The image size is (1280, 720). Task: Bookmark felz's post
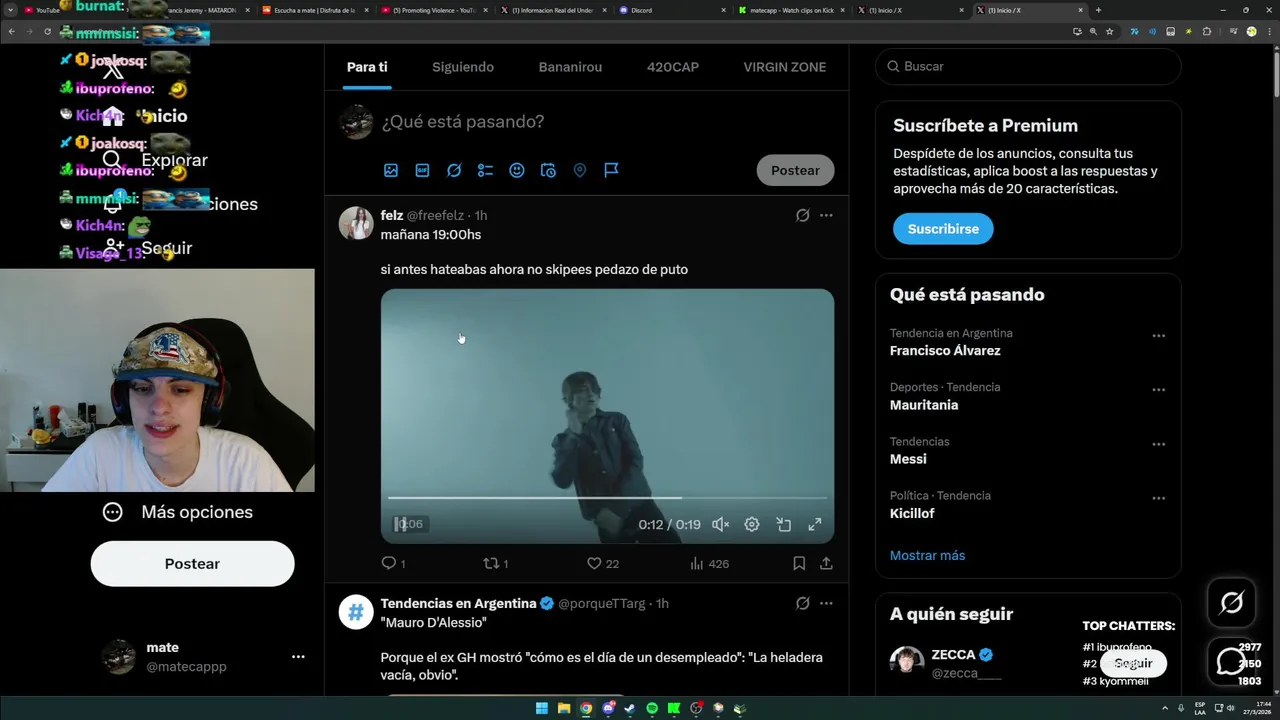(799, 564)
